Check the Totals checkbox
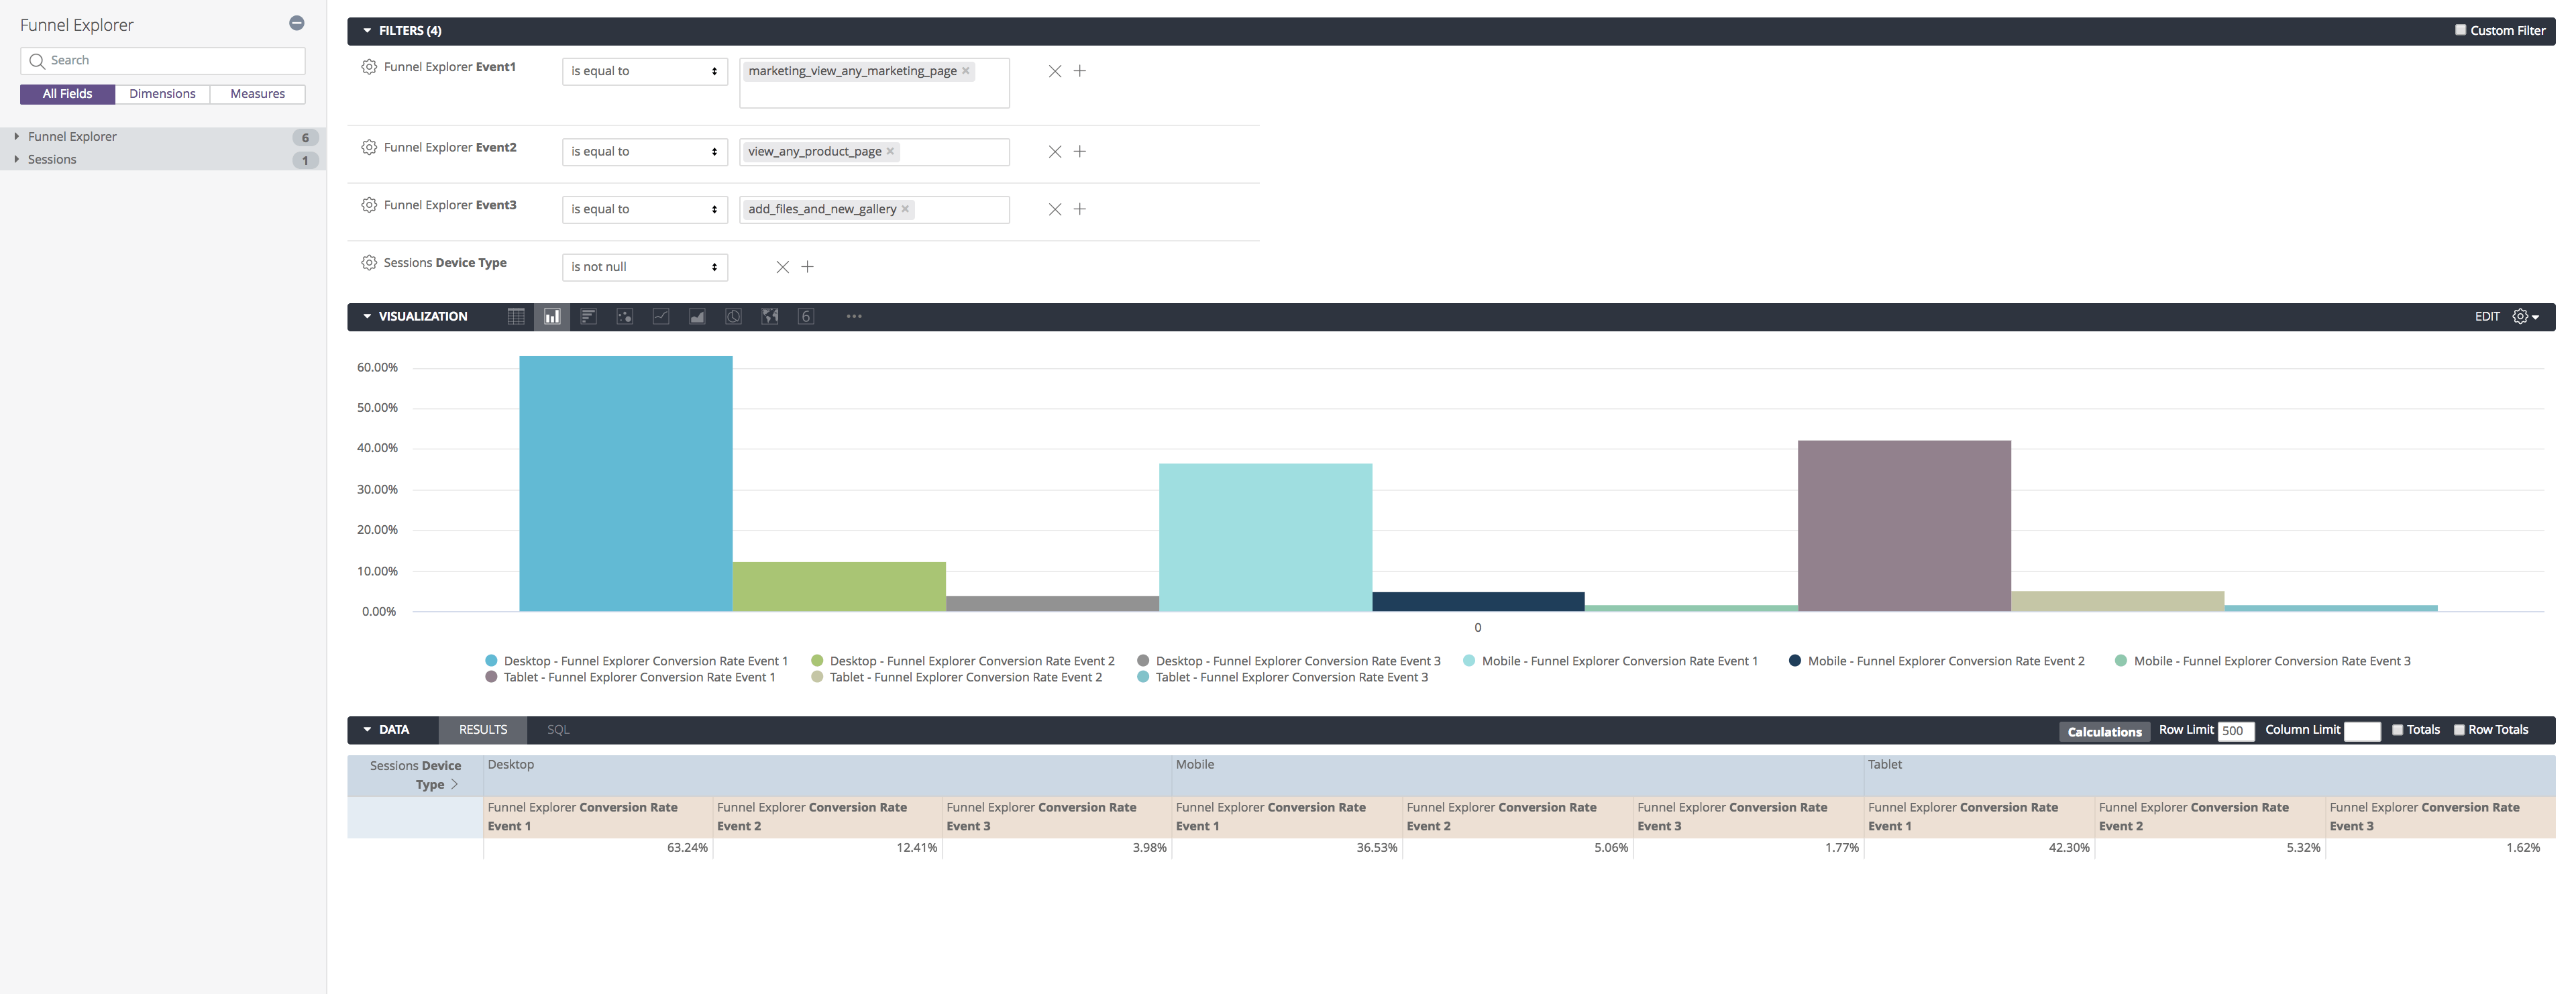This screenshot has height=994, width=2576. point(2397,730)
